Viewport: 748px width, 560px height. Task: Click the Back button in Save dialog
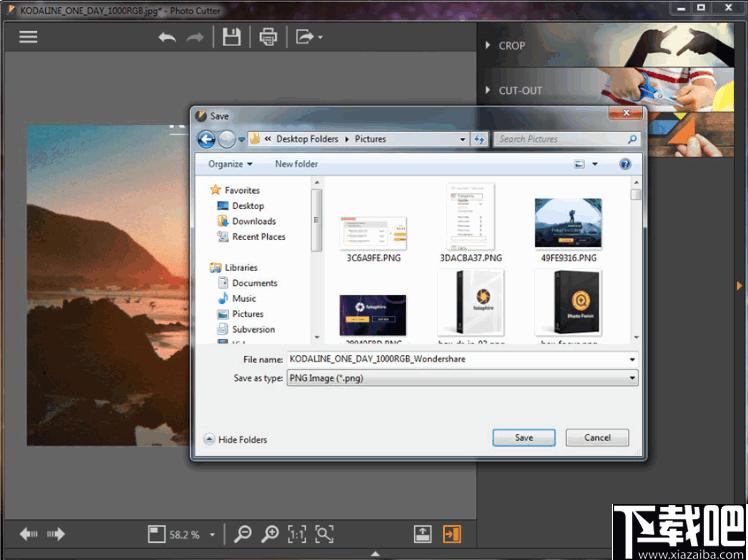207,139
